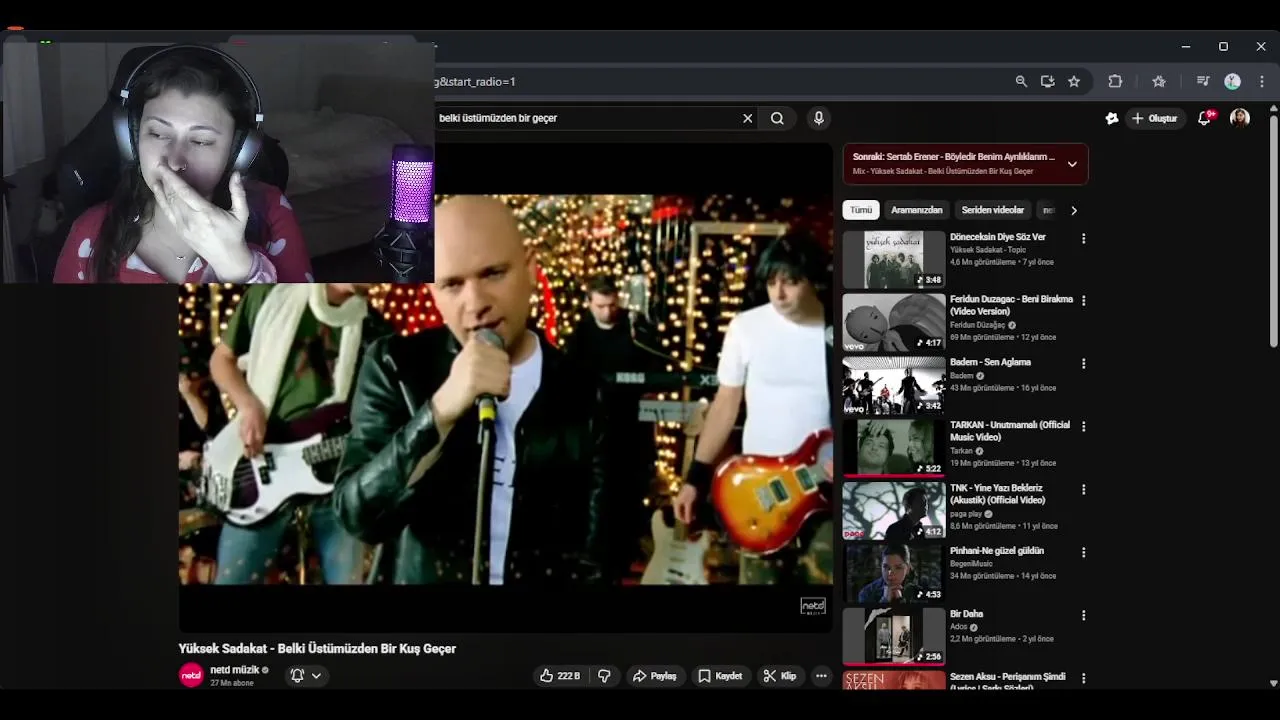Screen dimensions: 1280x720
Task: Open options menu for Perişanım Şimdi video
Action: coord(1083,679)
